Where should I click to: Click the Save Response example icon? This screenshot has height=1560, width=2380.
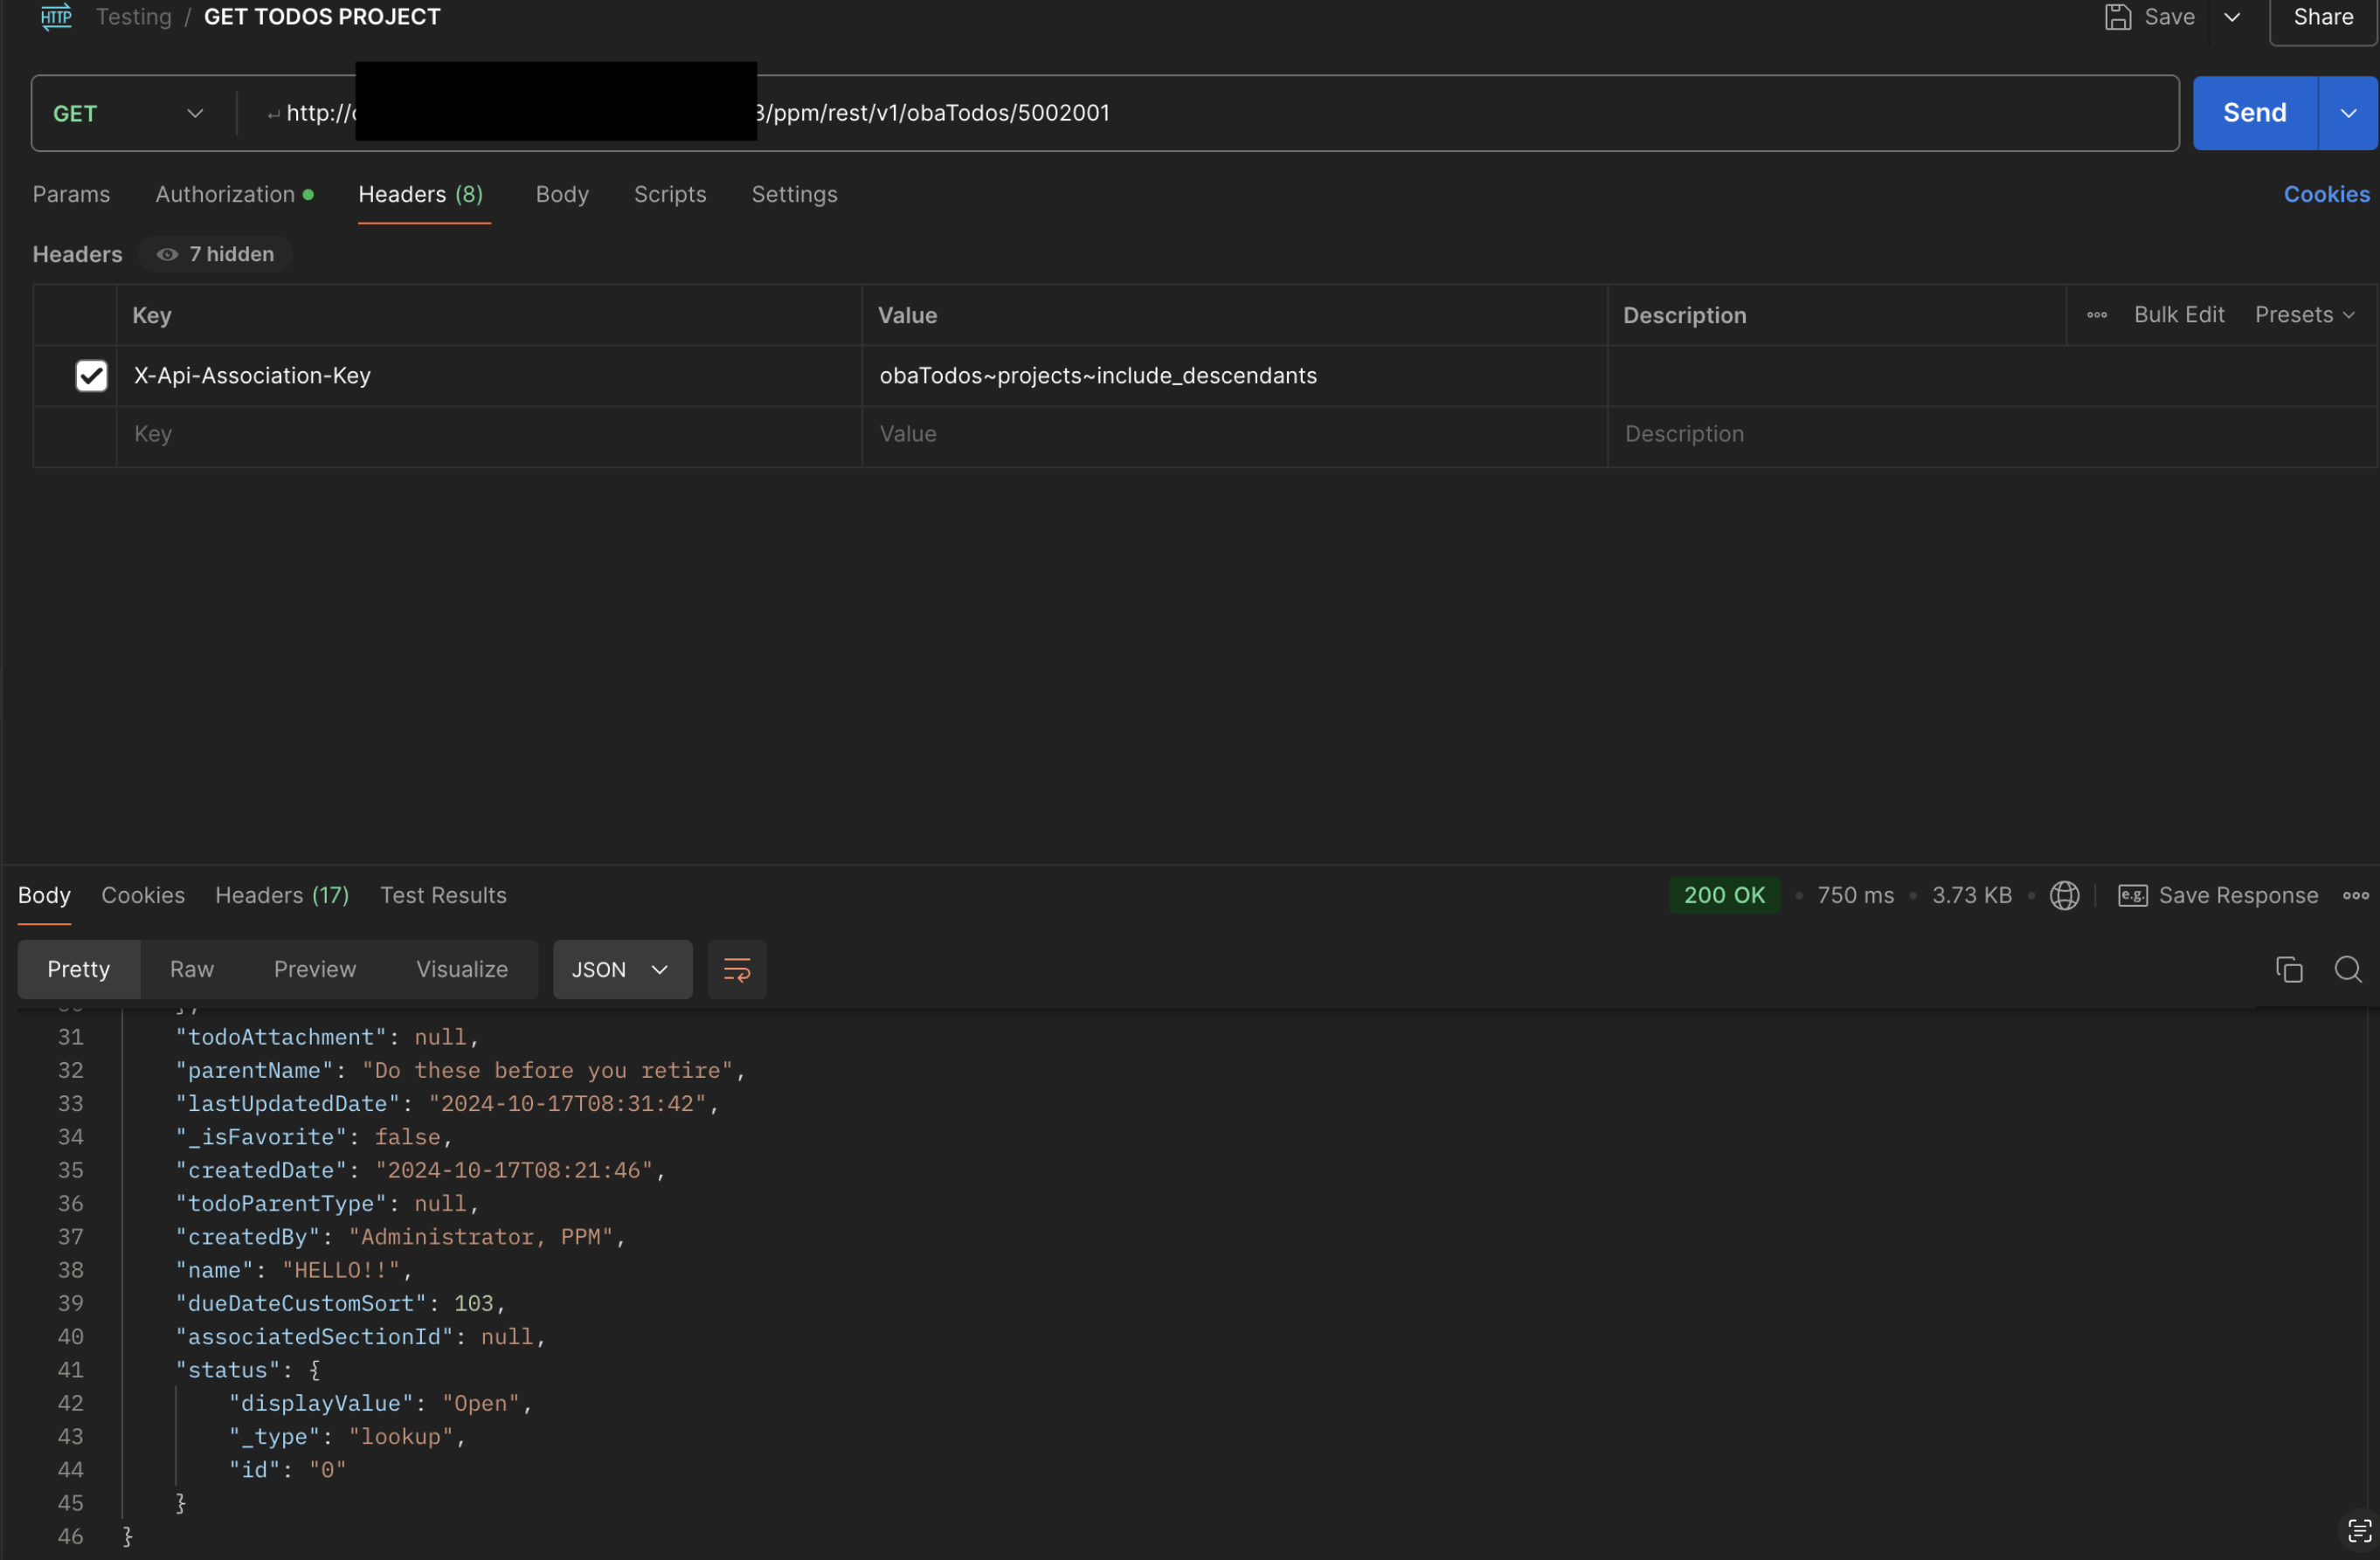point(2132,895)
